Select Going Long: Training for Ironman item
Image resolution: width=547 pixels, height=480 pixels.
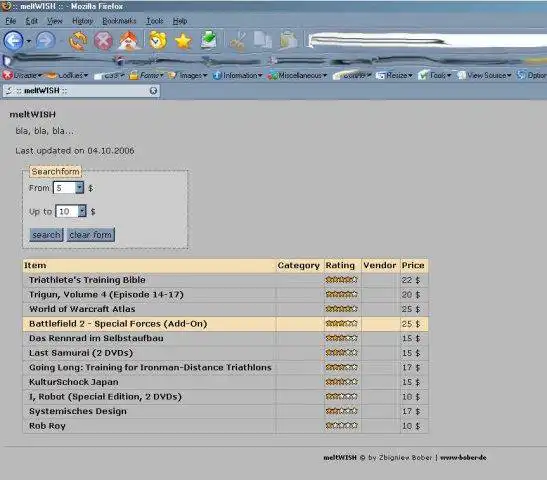150,368
